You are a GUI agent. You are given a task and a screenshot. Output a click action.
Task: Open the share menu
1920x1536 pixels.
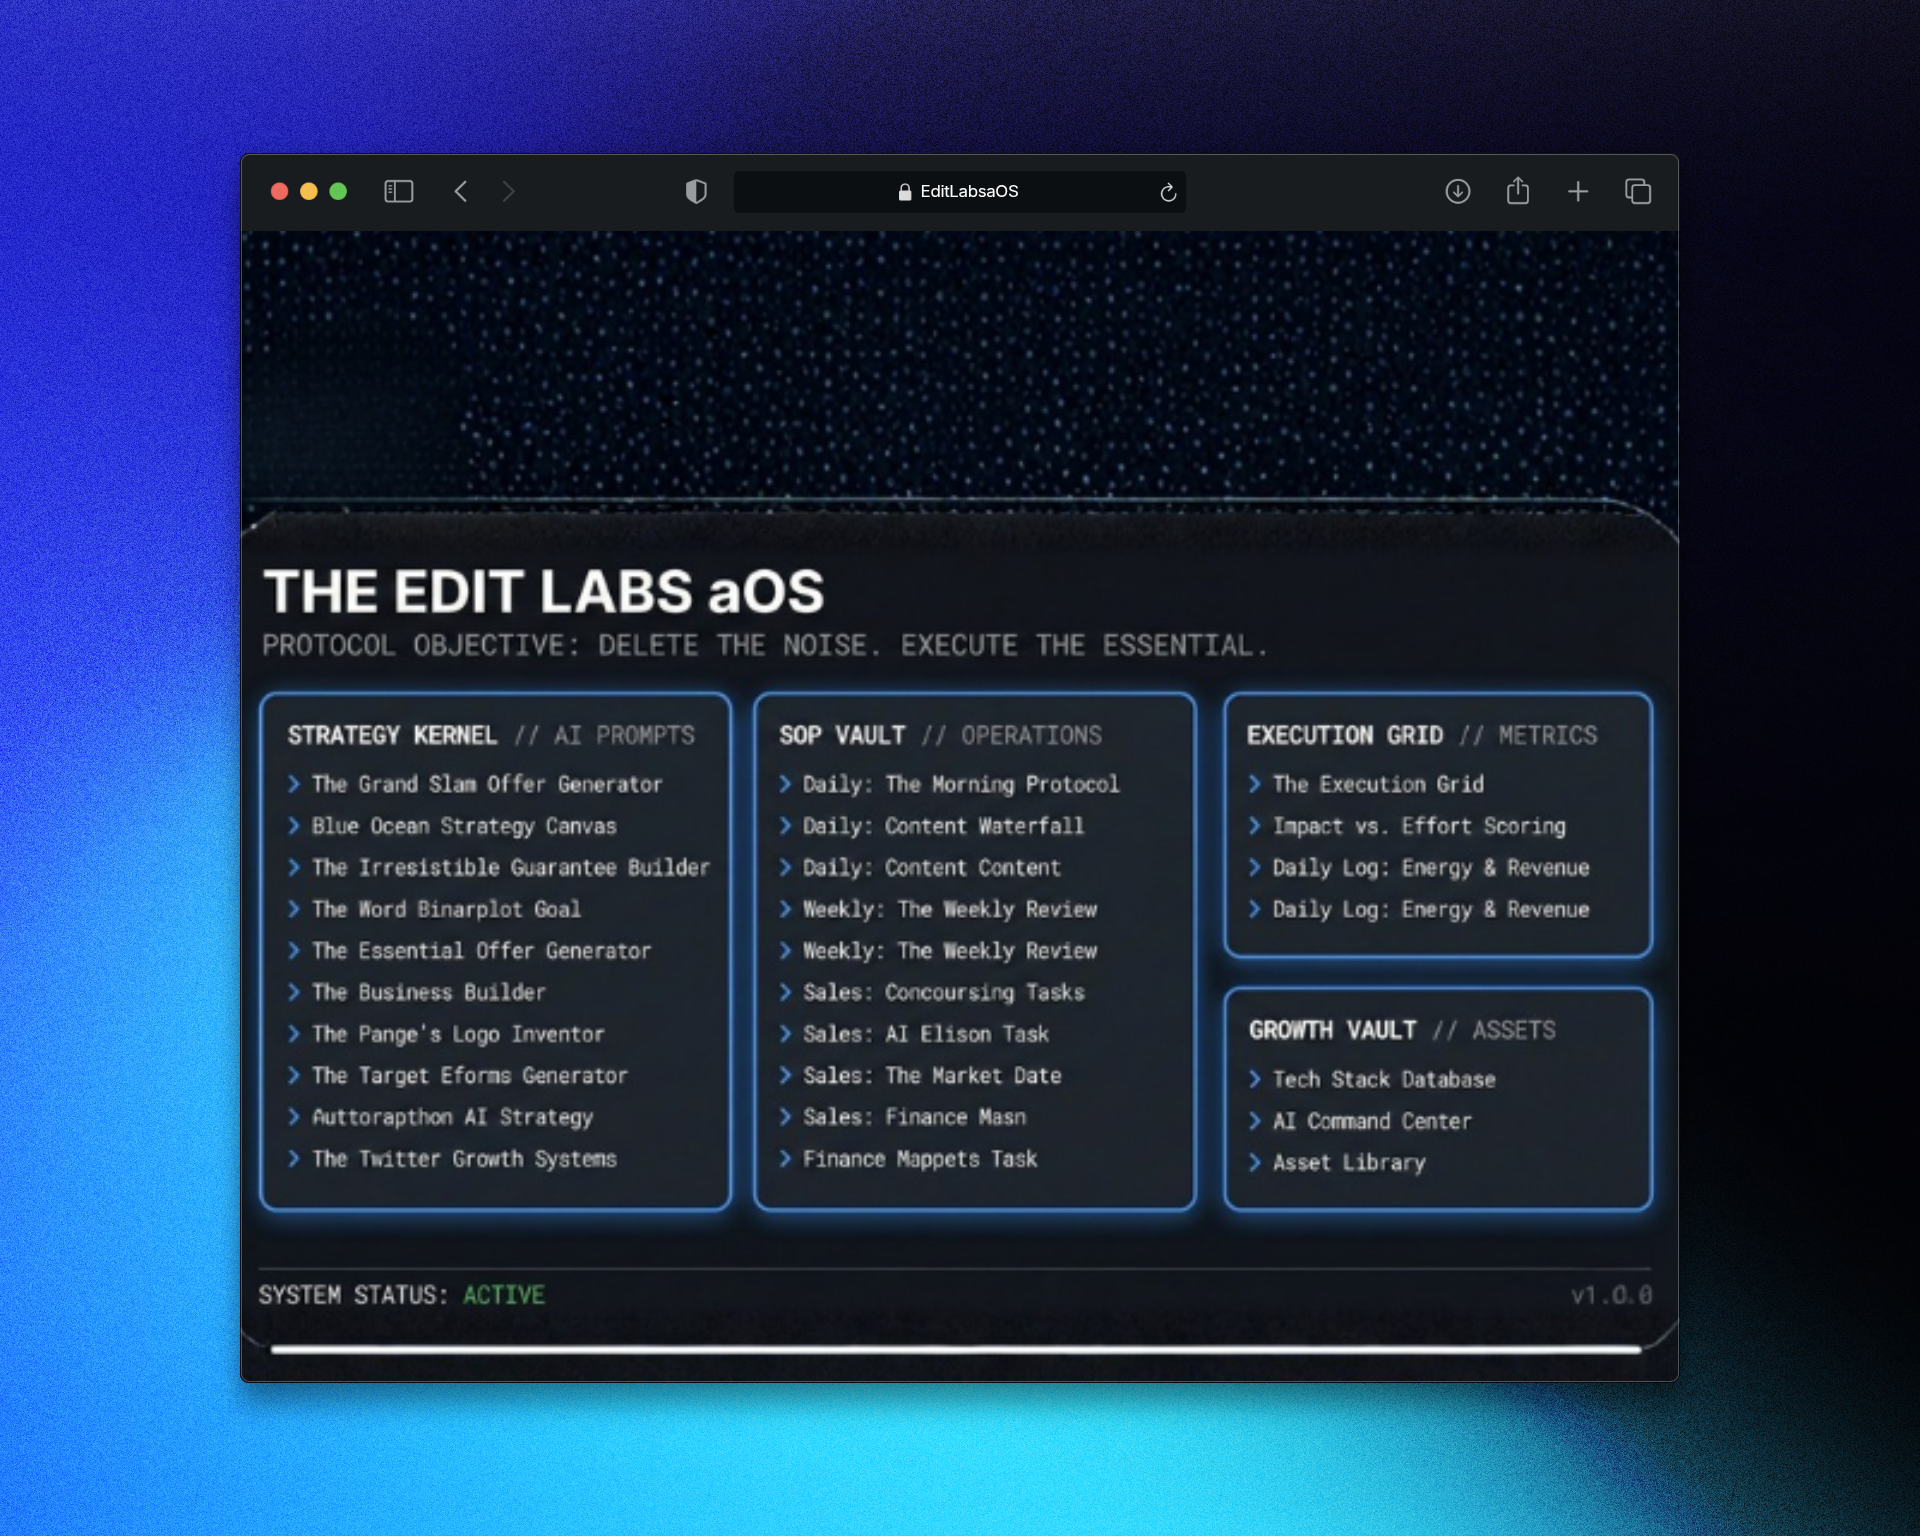click(x=1518, y=191)
